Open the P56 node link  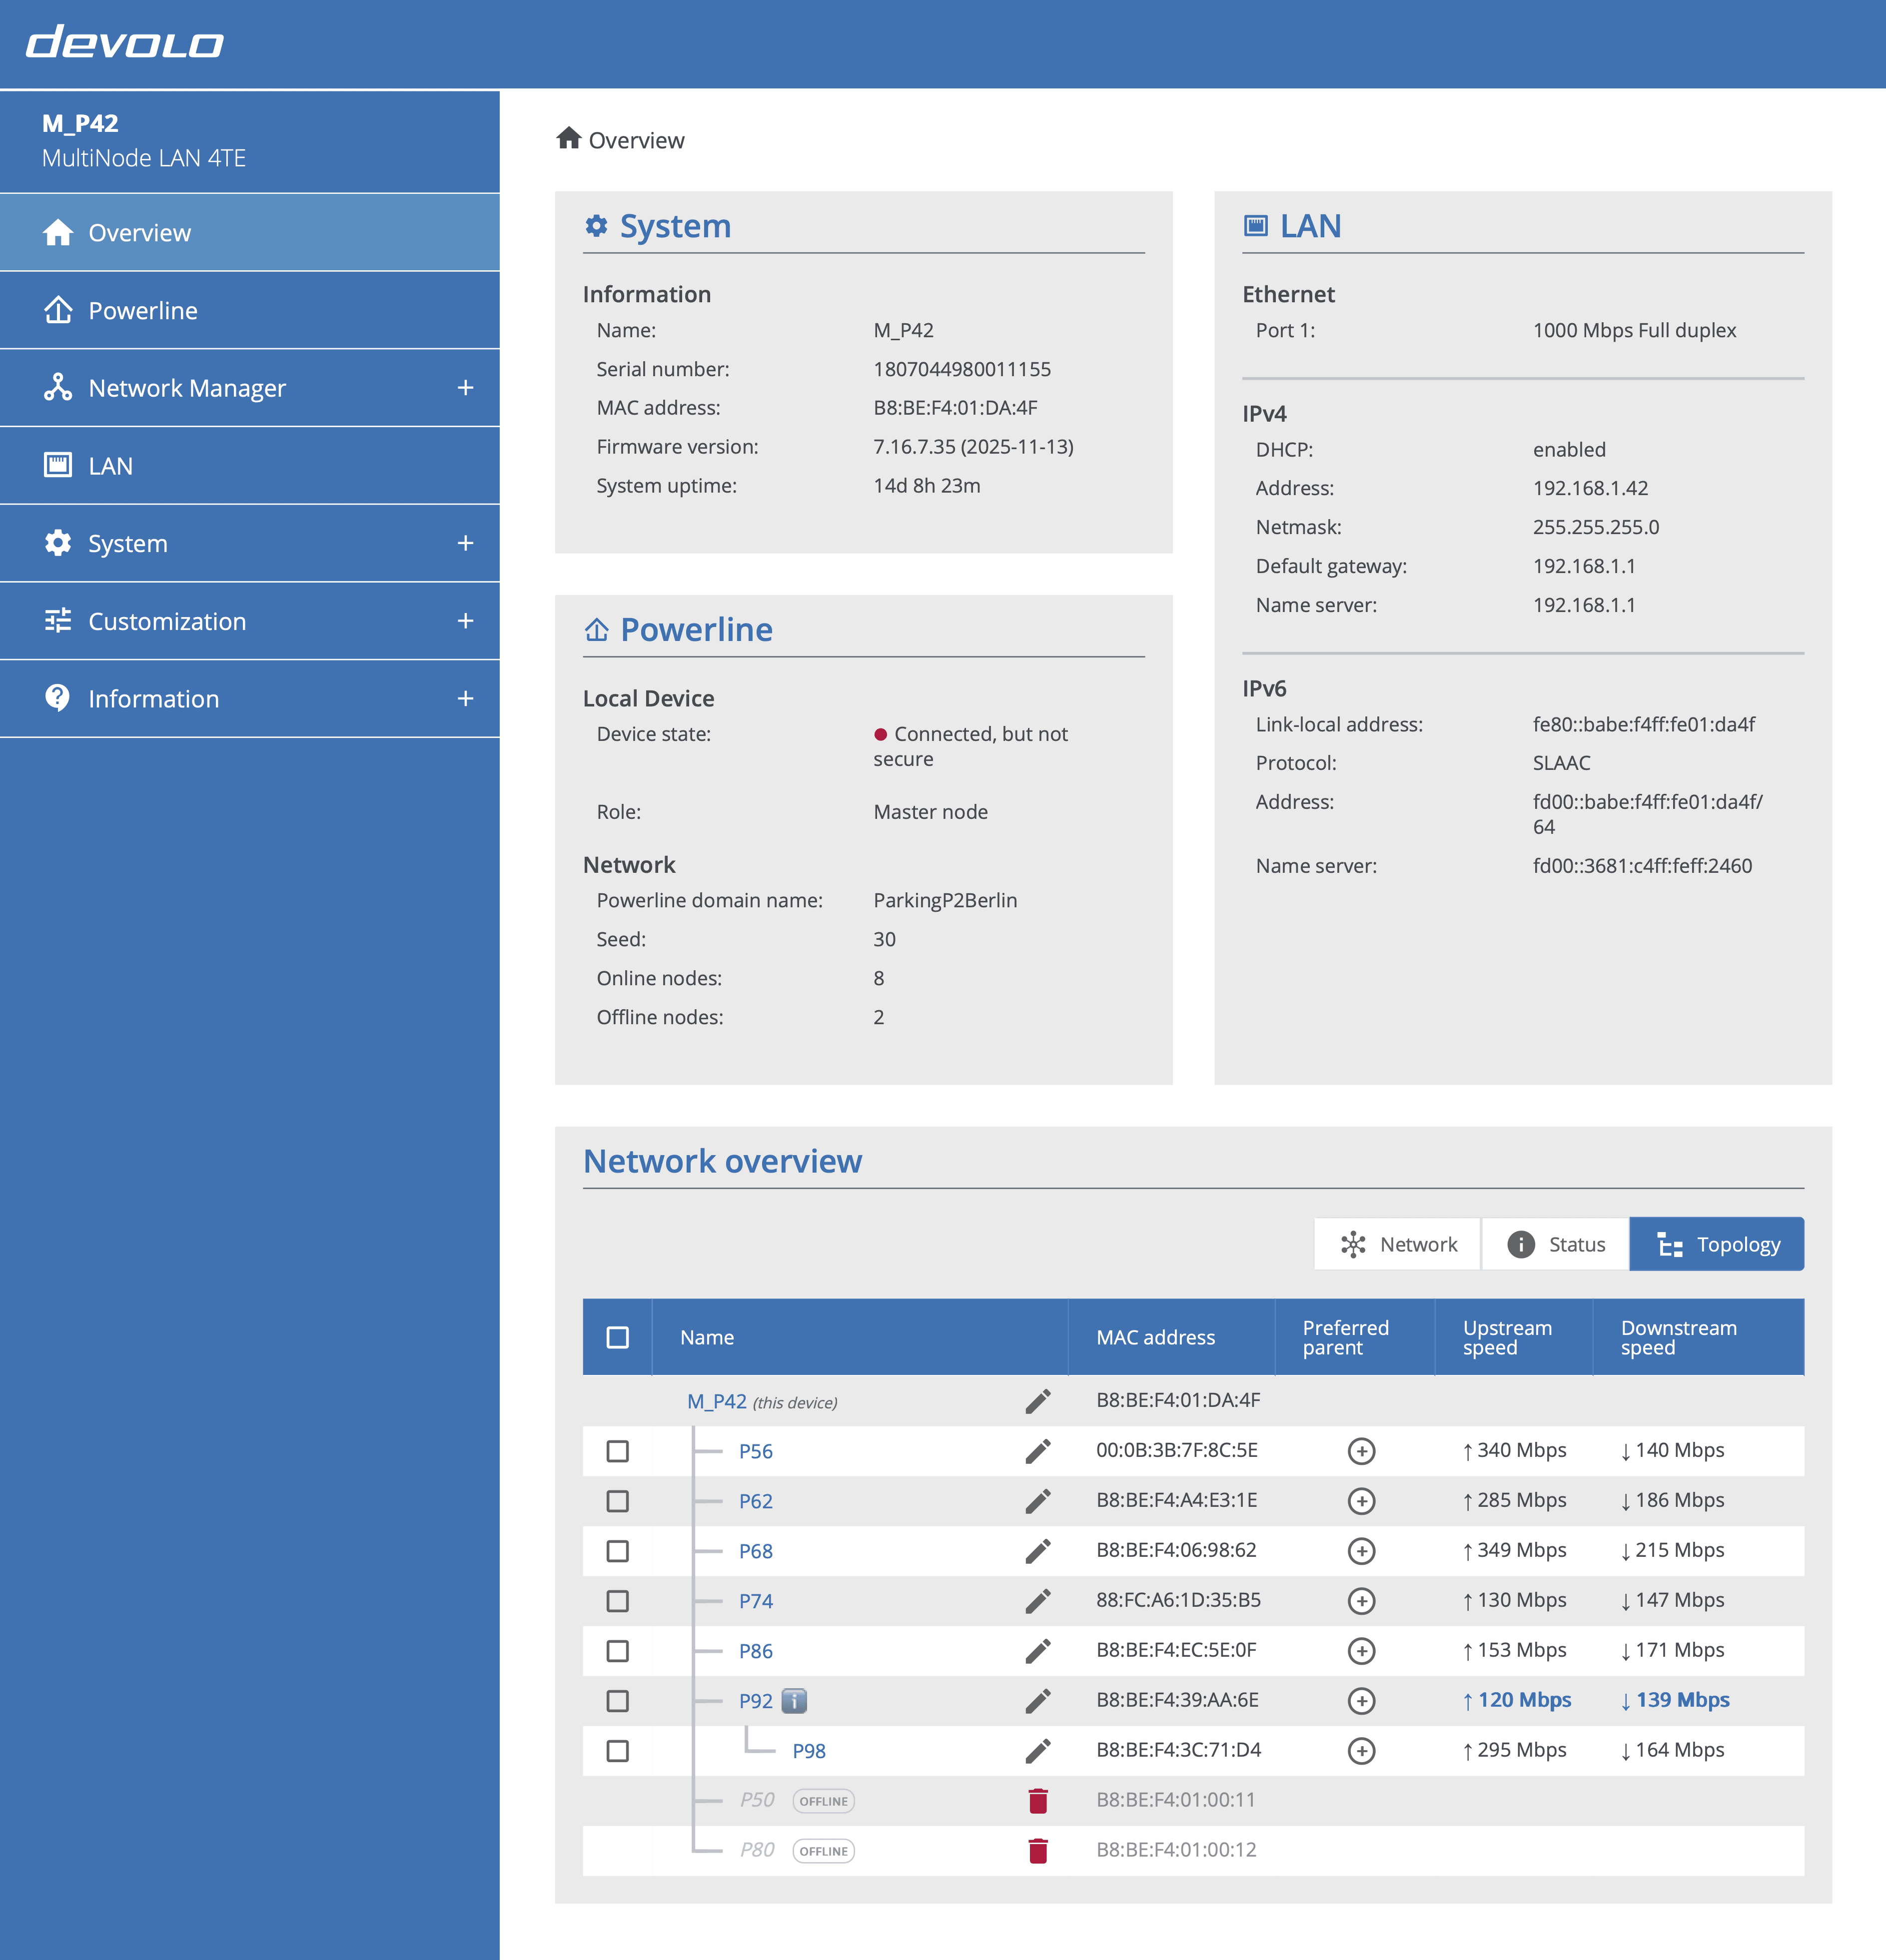tap(755, 1451)
